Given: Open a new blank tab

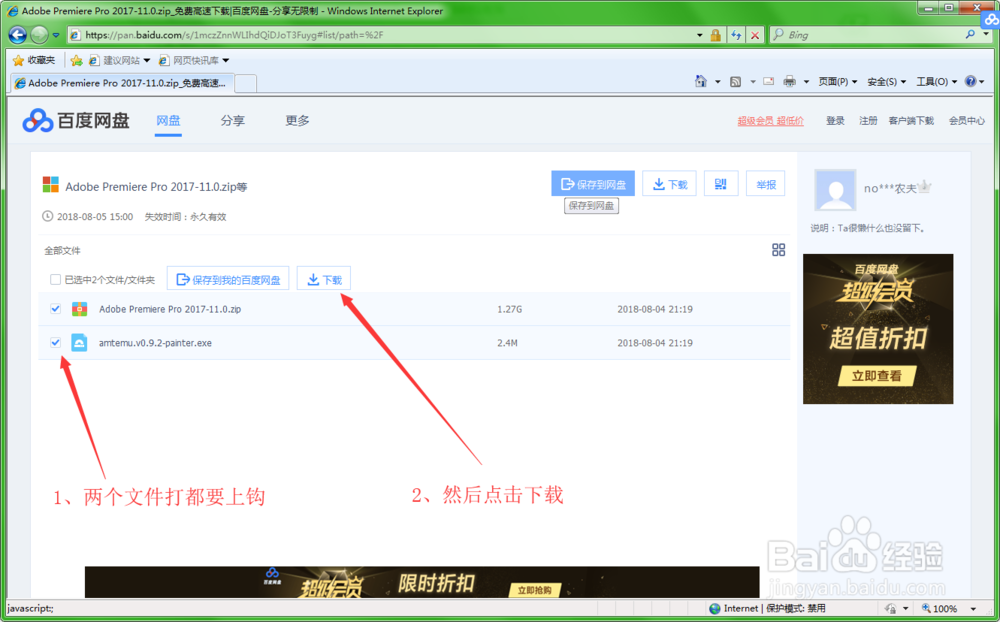Looking at the screenshot, I should tap(246, 84).
